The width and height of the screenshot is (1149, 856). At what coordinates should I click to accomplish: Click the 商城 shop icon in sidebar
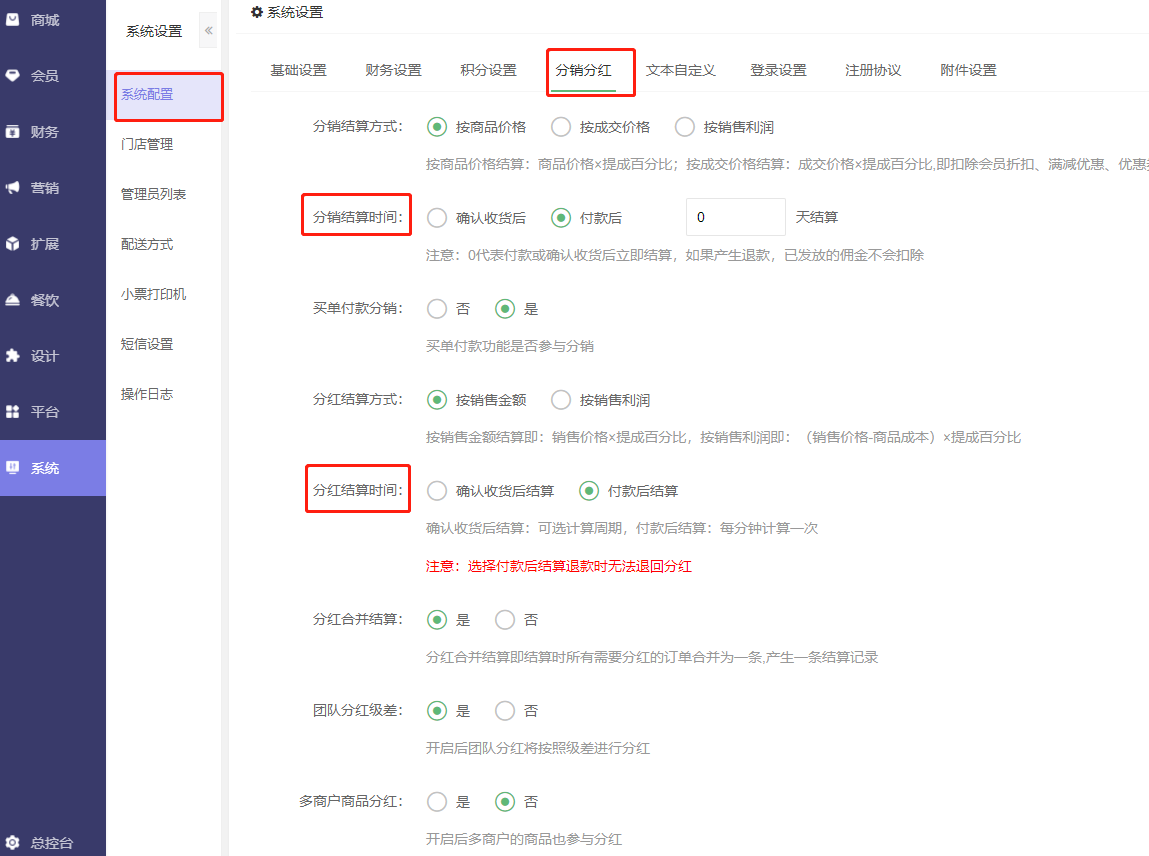click(14, 19)
